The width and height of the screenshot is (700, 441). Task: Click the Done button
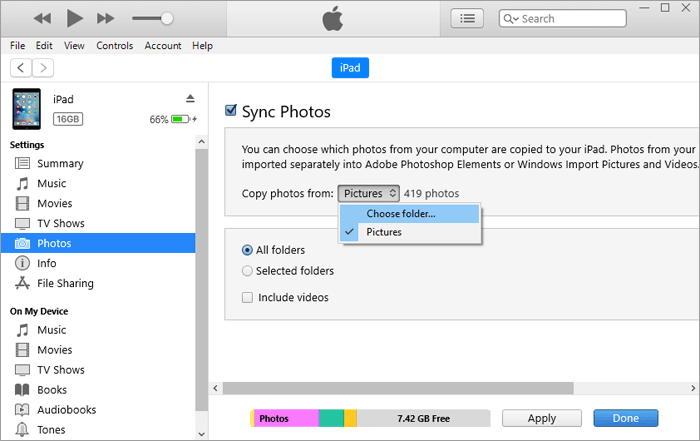point(626,418)
